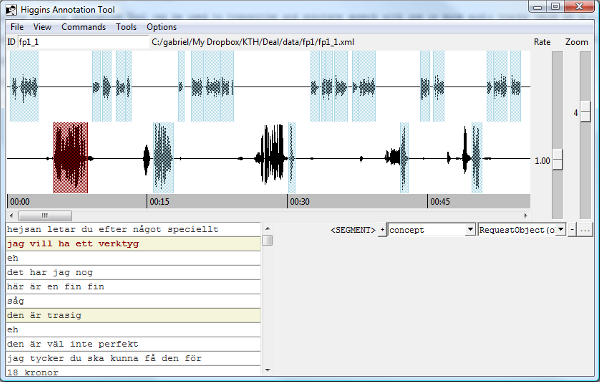Click the plus button next to <SEGMENT>
The height and width of the screenshot is (382, 600).
point(382,230)
